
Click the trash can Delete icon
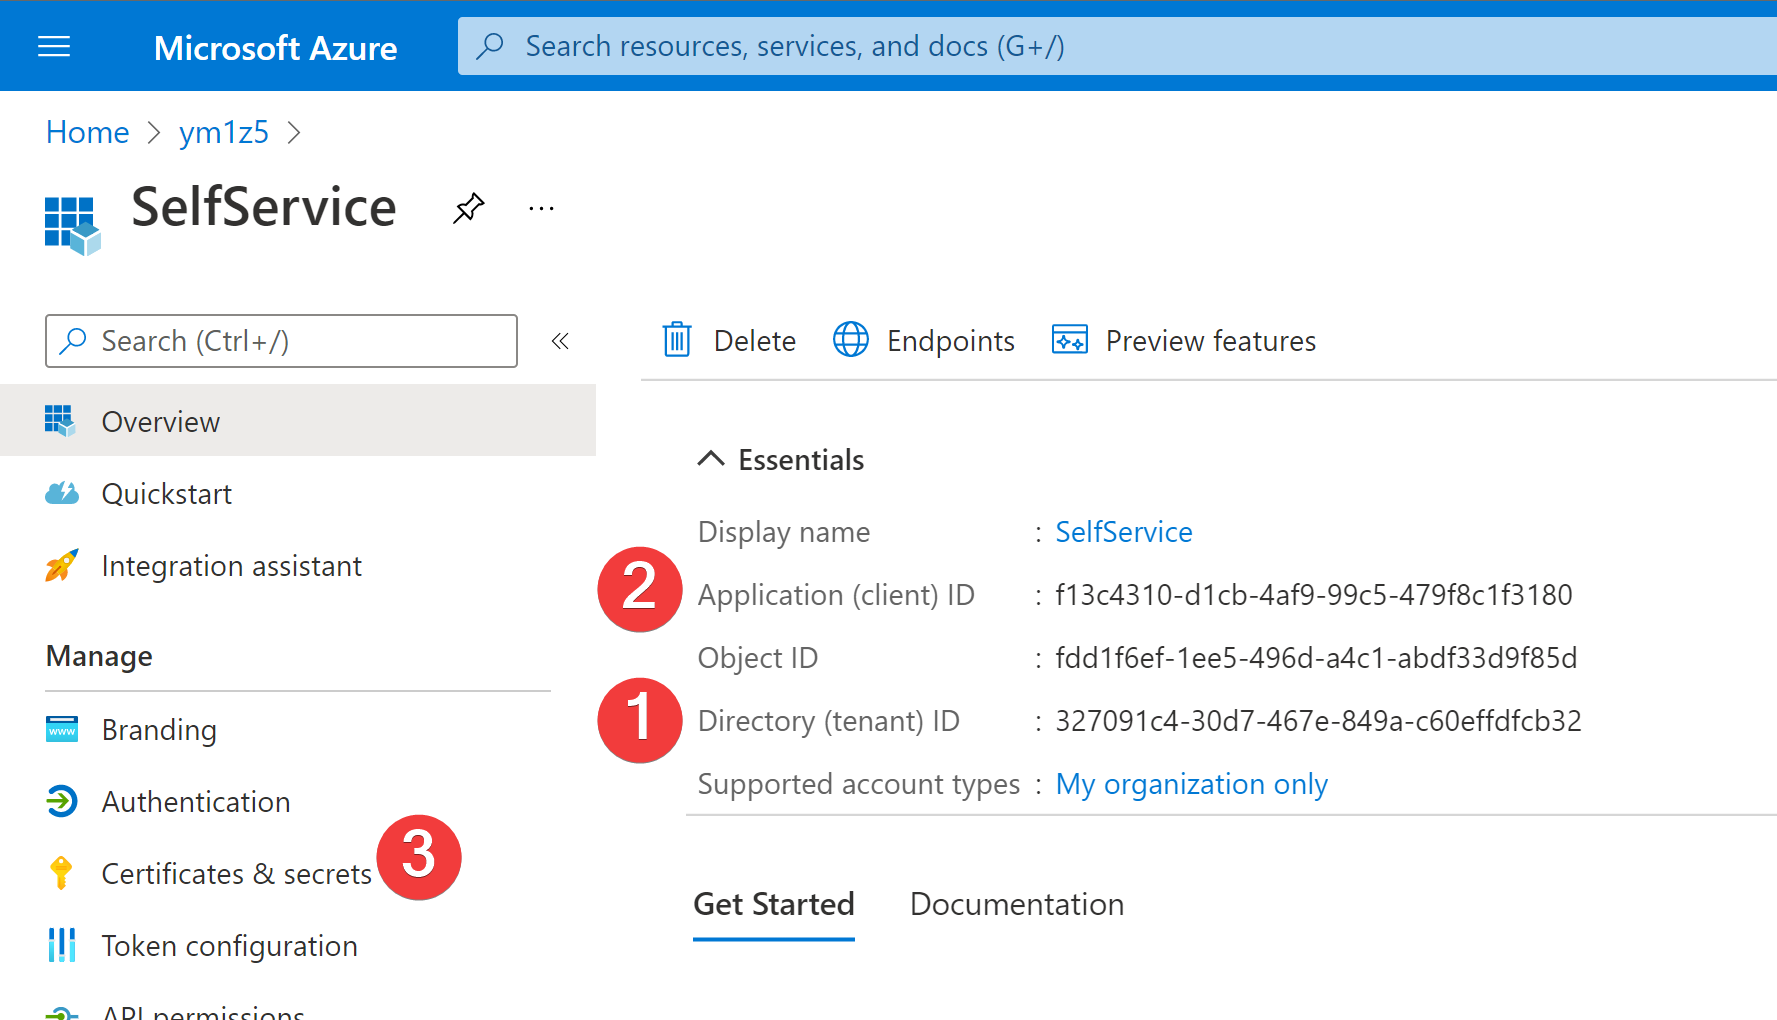pyautogui.click(x=677, y=340)
